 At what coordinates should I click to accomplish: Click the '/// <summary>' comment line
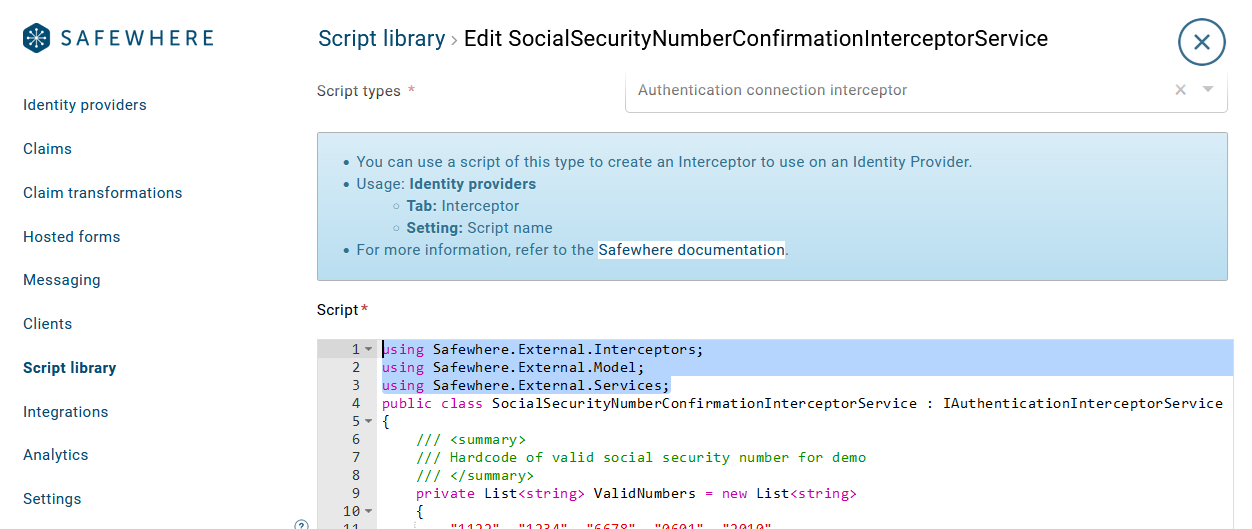pyautogui.click(x=471, y=440)
